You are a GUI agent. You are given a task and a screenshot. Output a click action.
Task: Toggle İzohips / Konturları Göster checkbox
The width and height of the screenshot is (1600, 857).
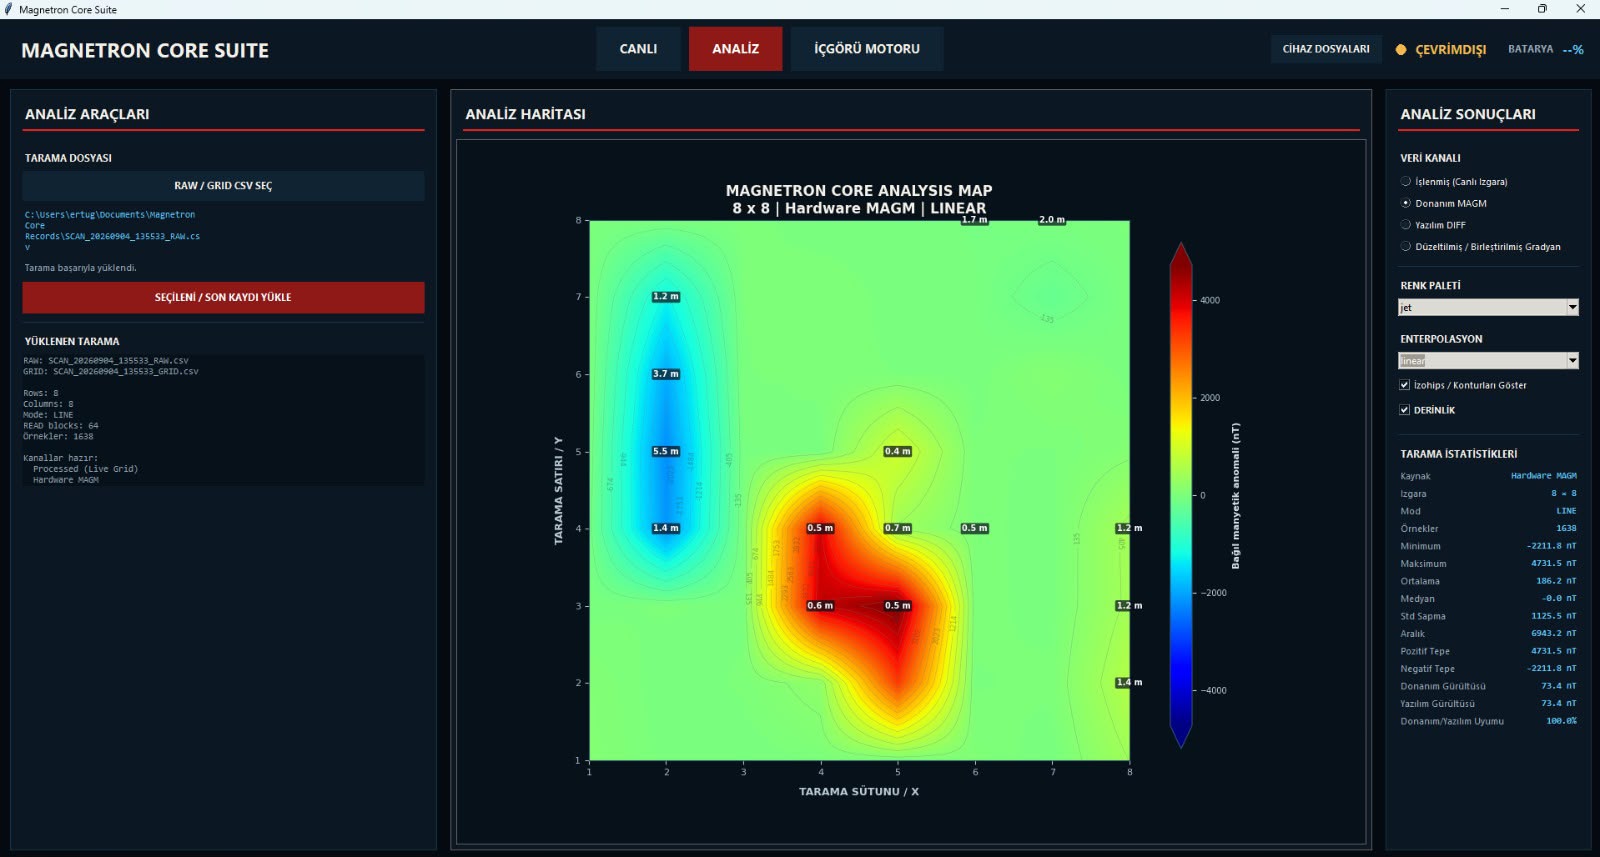pyautogui.click(x=1405, y=385)
